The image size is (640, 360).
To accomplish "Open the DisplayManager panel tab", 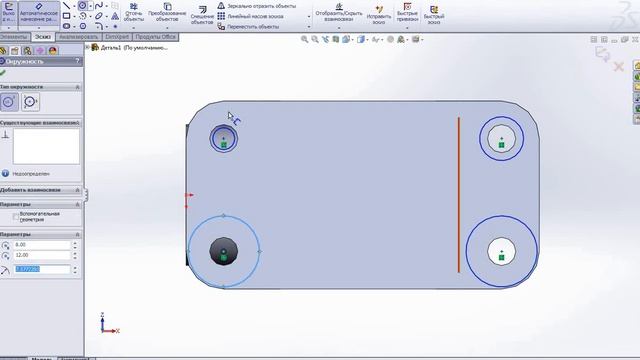I will point(53,51).
